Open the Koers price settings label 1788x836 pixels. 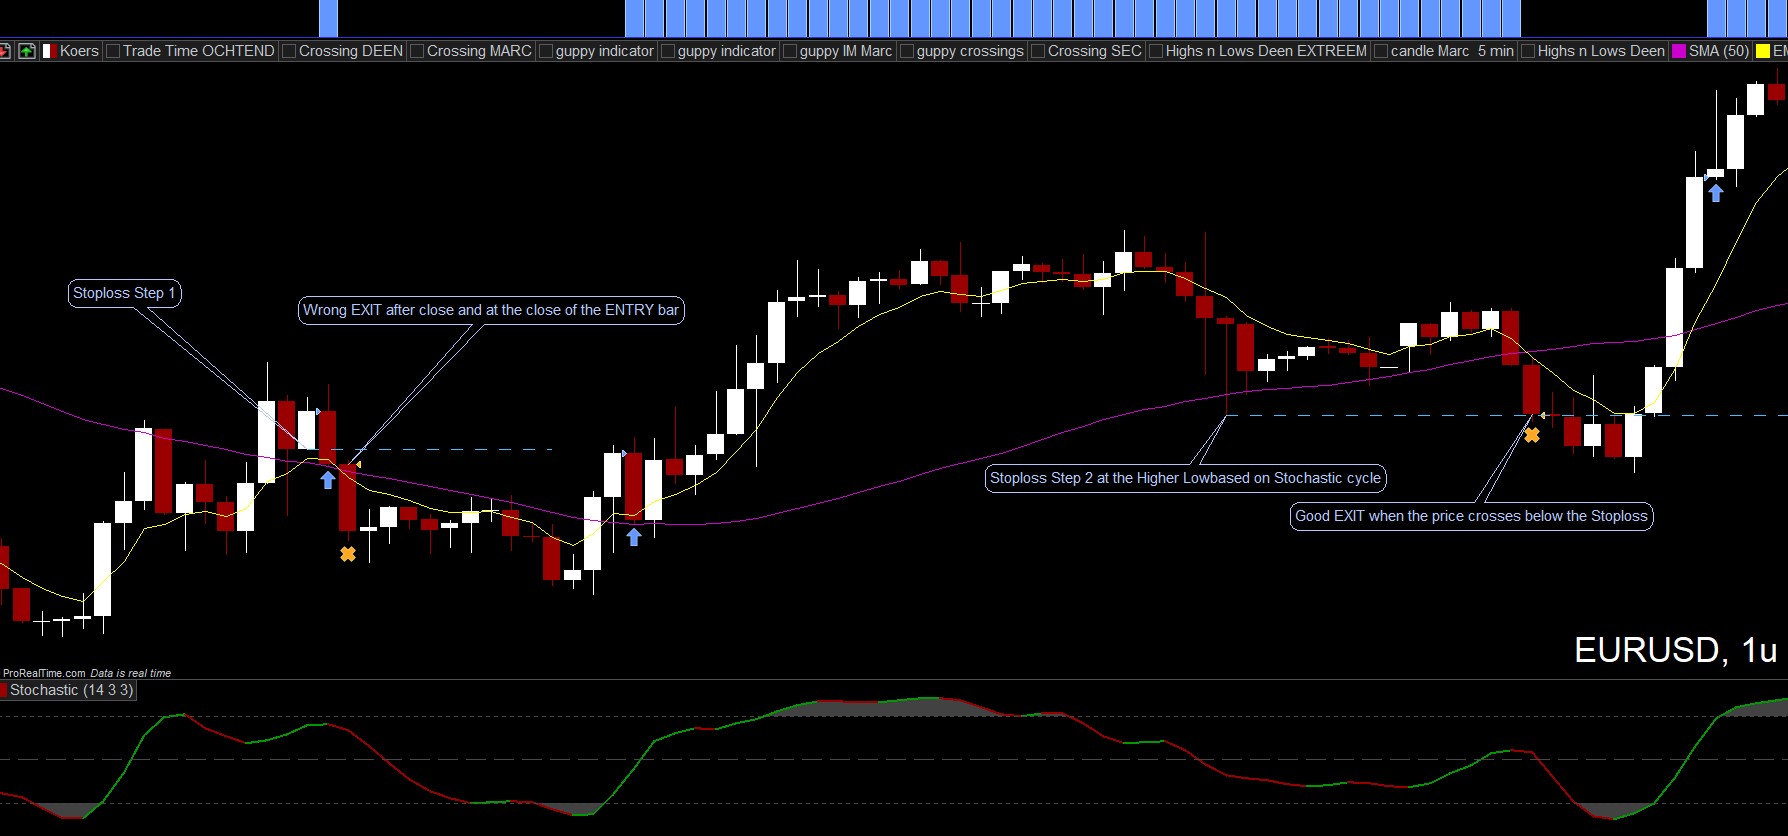(x=79, y=51)
